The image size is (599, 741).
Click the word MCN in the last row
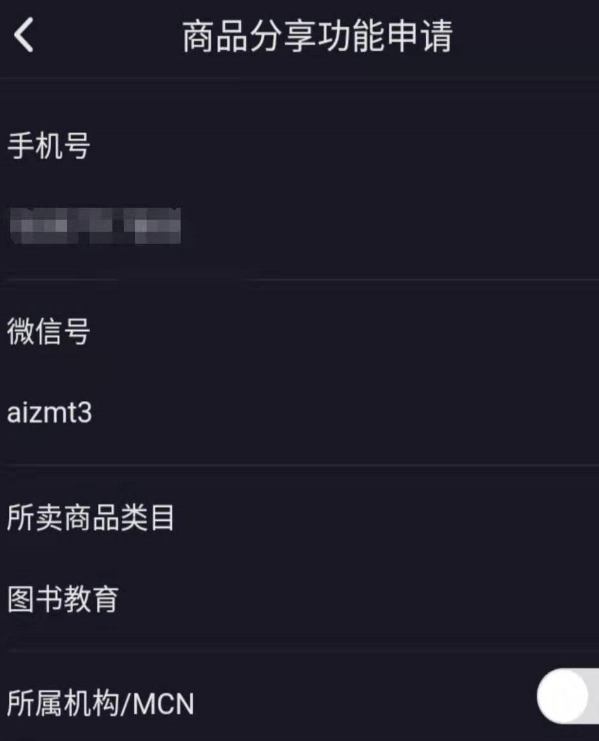pyautogui.click(x=163, y=704)
